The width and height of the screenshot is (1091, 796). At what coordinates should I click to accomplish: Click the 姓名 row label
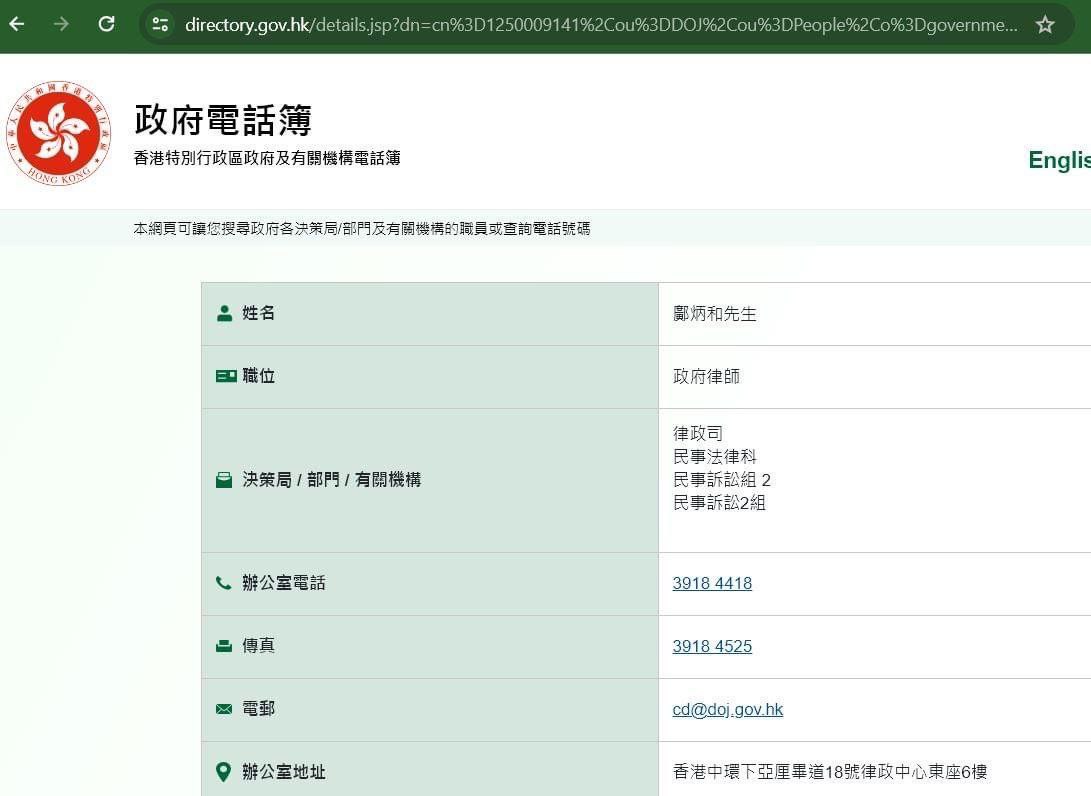[x=258, y=313]
